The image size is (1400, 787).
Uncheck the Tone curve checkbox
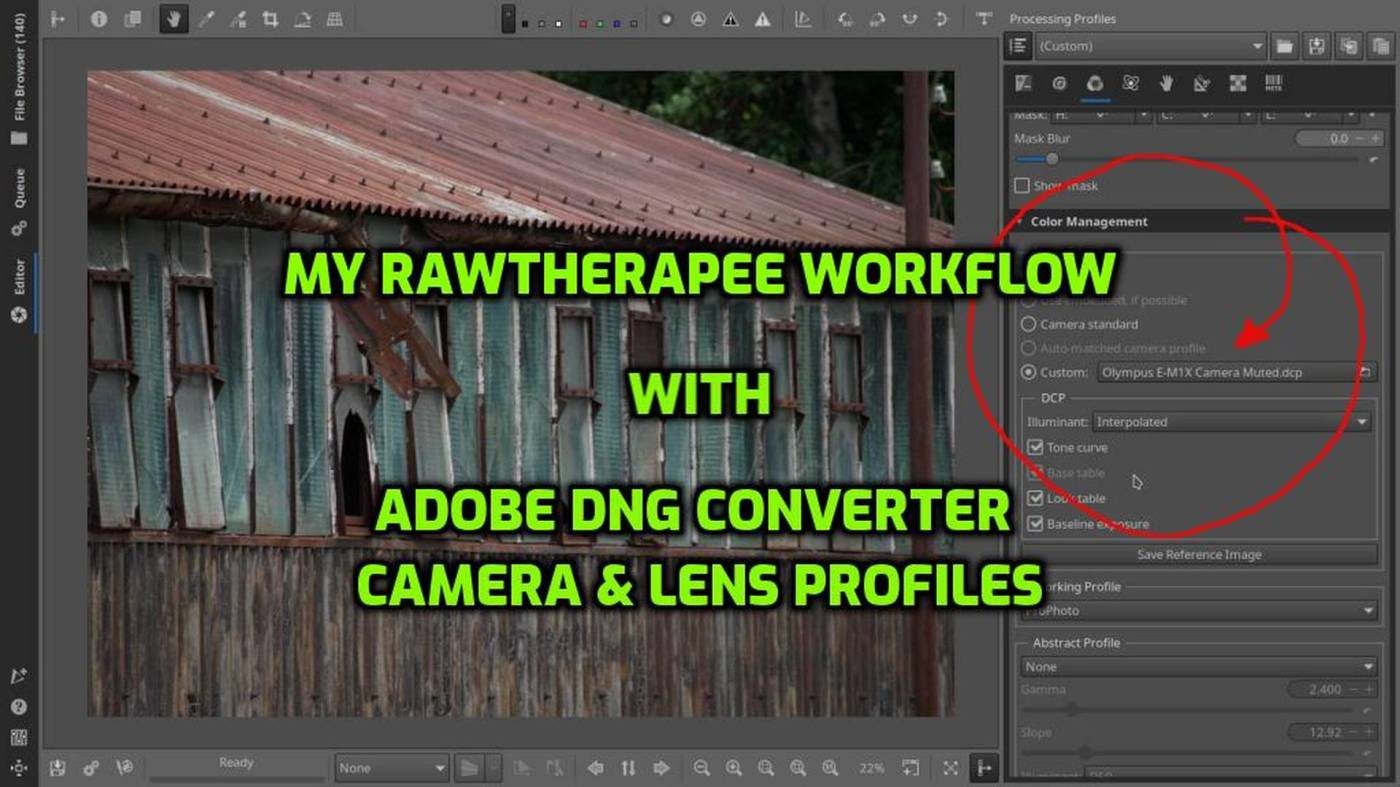pos(1036,447)
